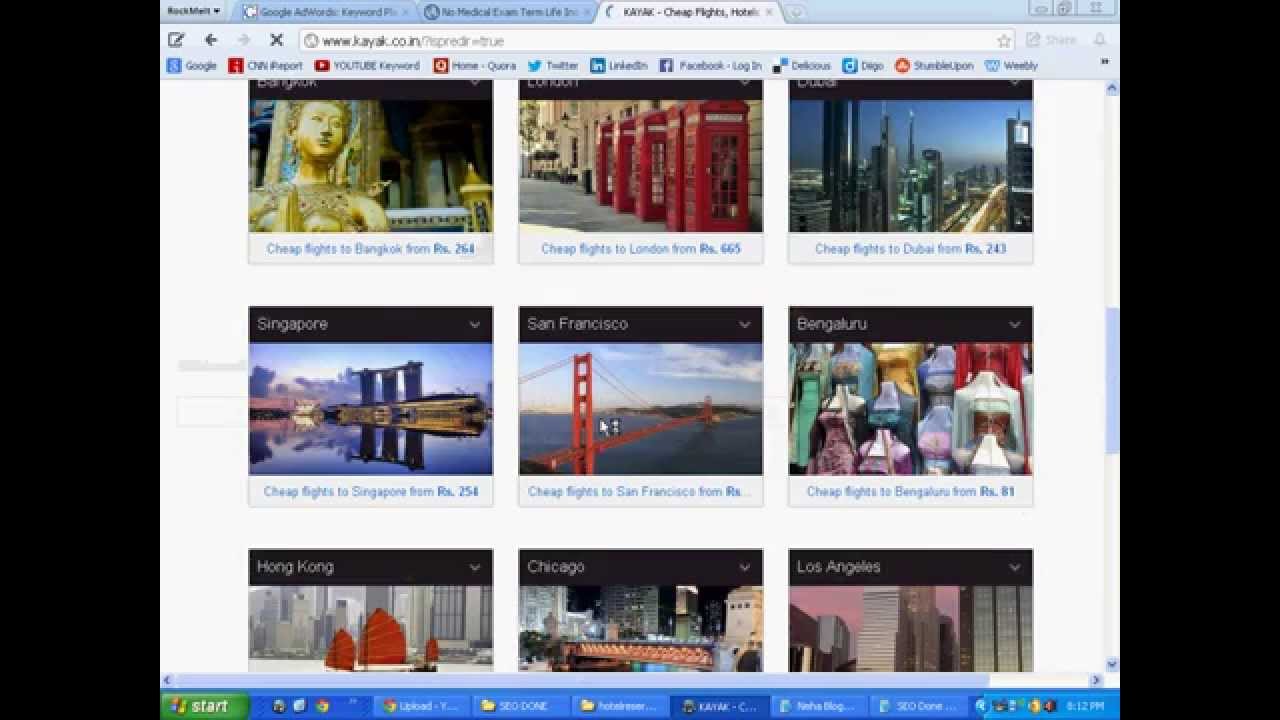Click the Share button in toolbar
This screenshot has height=720, width=1280.
tap(1050, 40)
